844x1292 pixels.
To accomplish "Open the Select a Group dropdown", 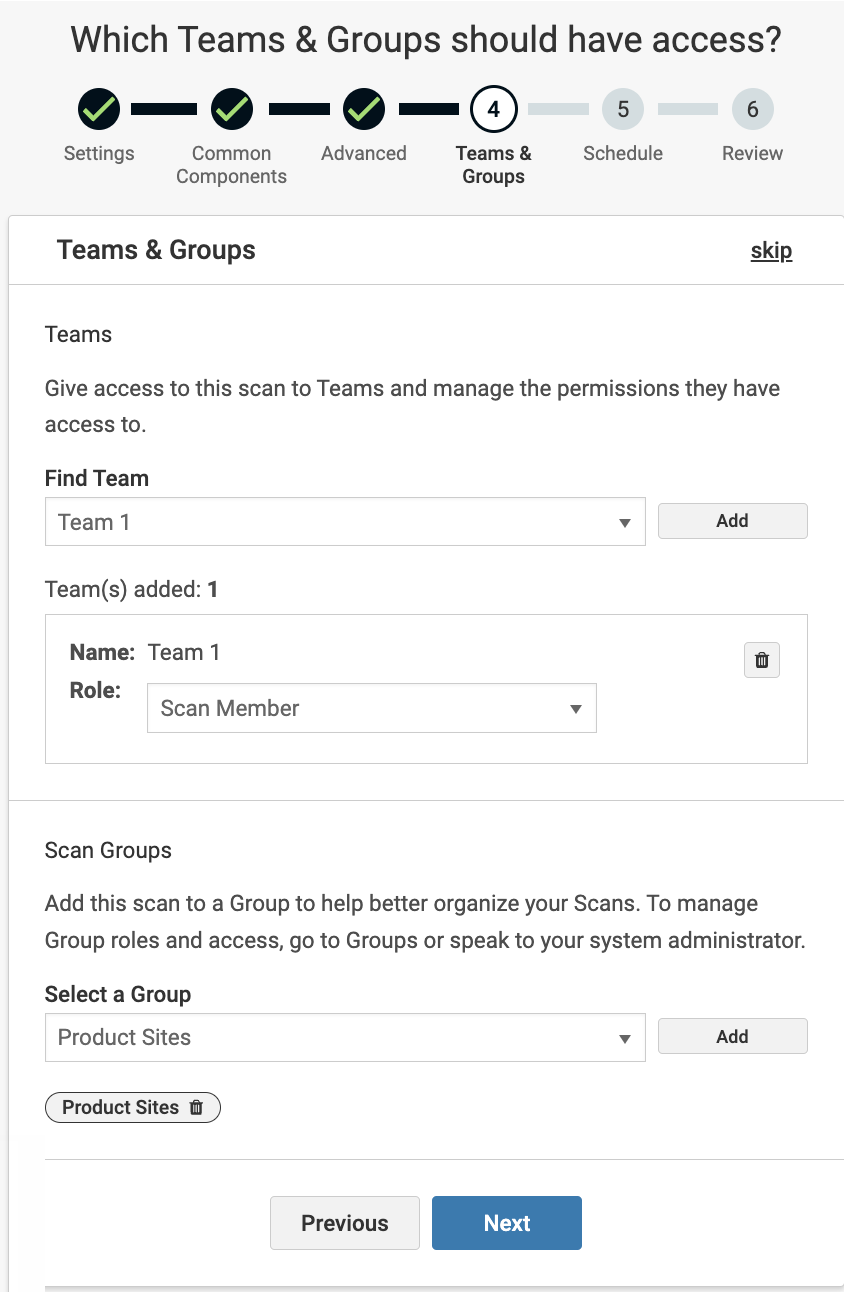I will (x=345, y=1036).
